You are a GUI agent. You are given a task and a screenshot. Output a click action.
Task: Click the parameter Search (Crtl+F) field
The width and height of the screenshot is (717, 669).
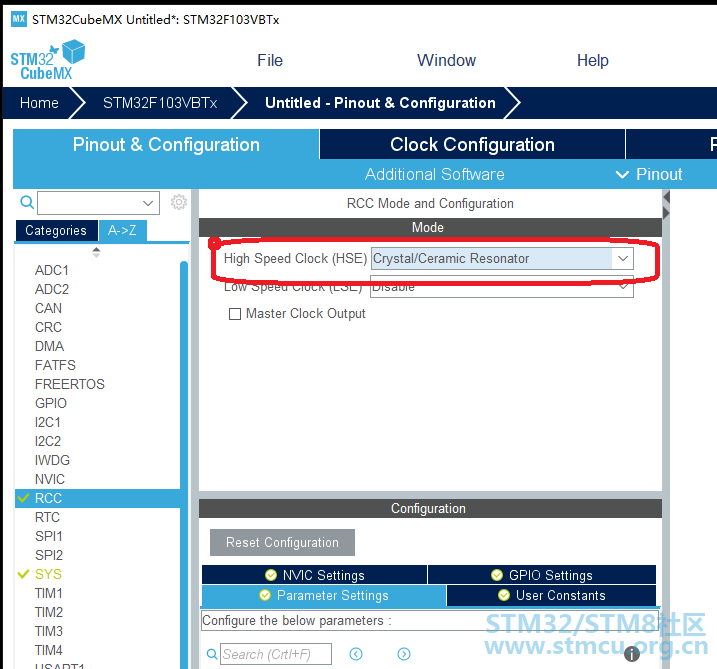click(x=276, y=654)
